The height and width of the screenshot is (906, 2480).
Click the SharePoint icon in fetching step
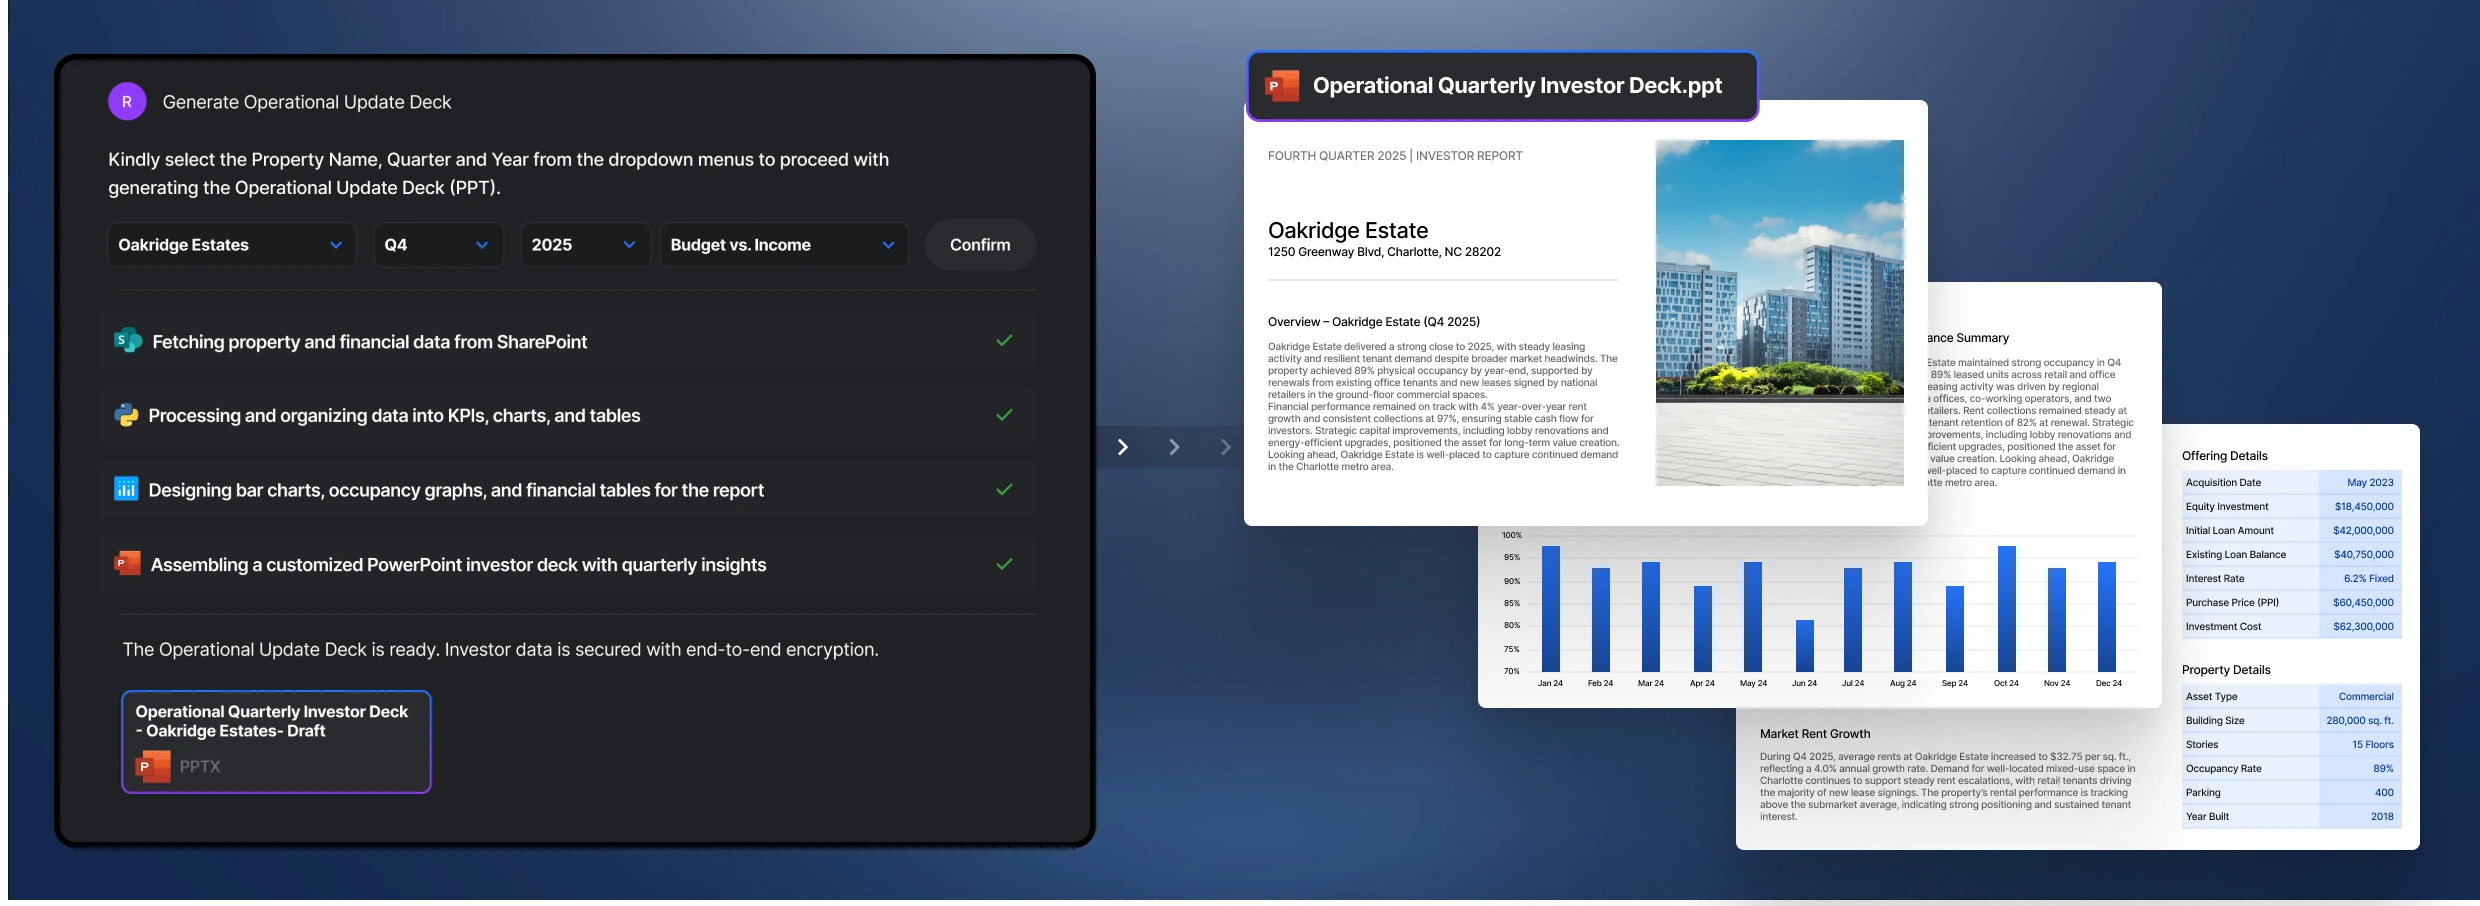pyautogui.click(x=128, y=341)
